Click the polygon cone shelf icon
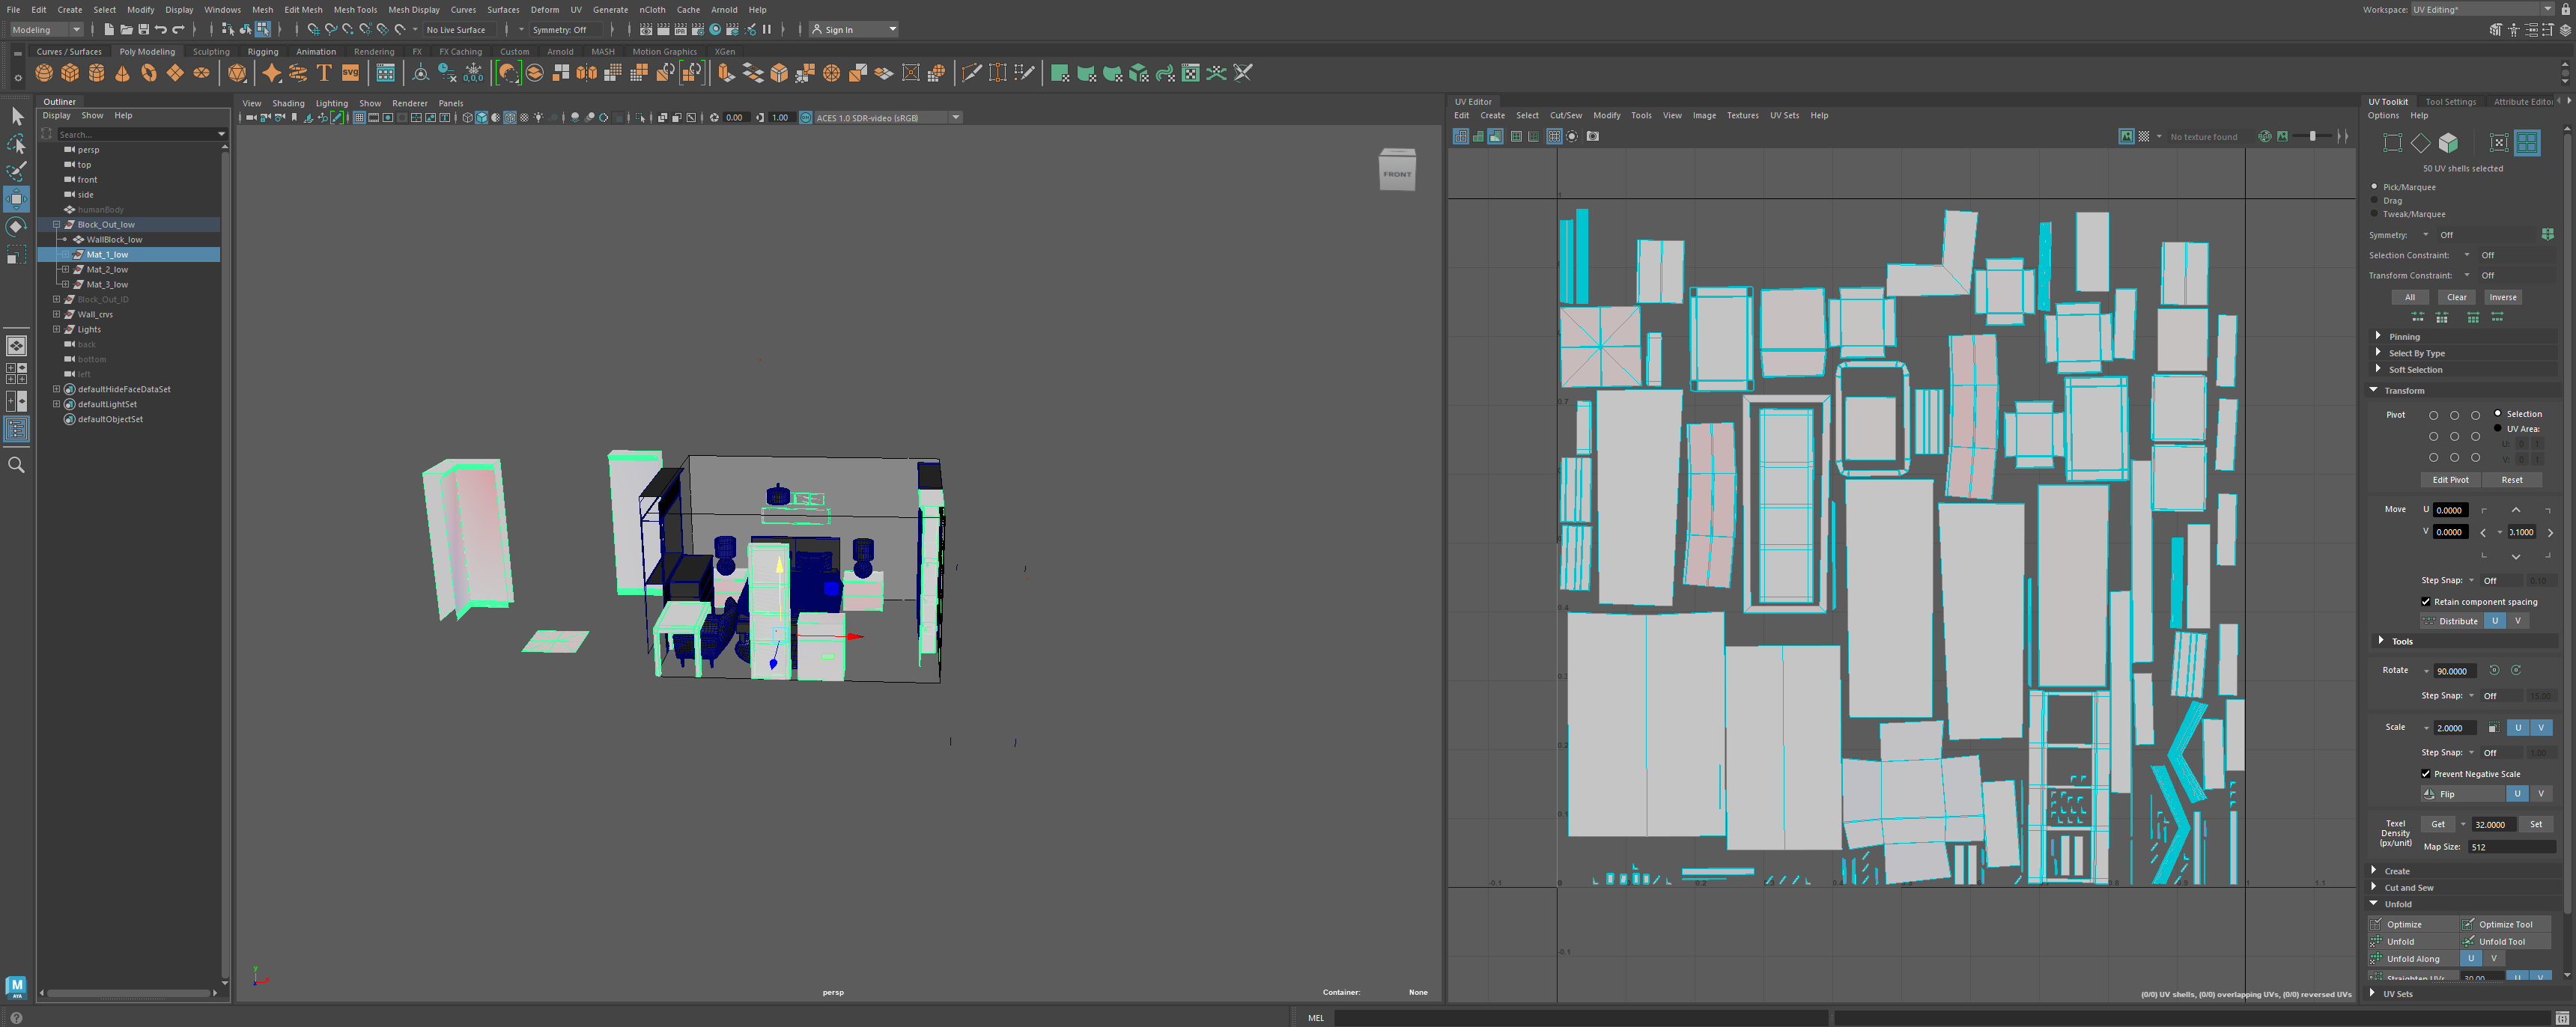Viewport: 2576px width, 1027px height. point(122,73)
